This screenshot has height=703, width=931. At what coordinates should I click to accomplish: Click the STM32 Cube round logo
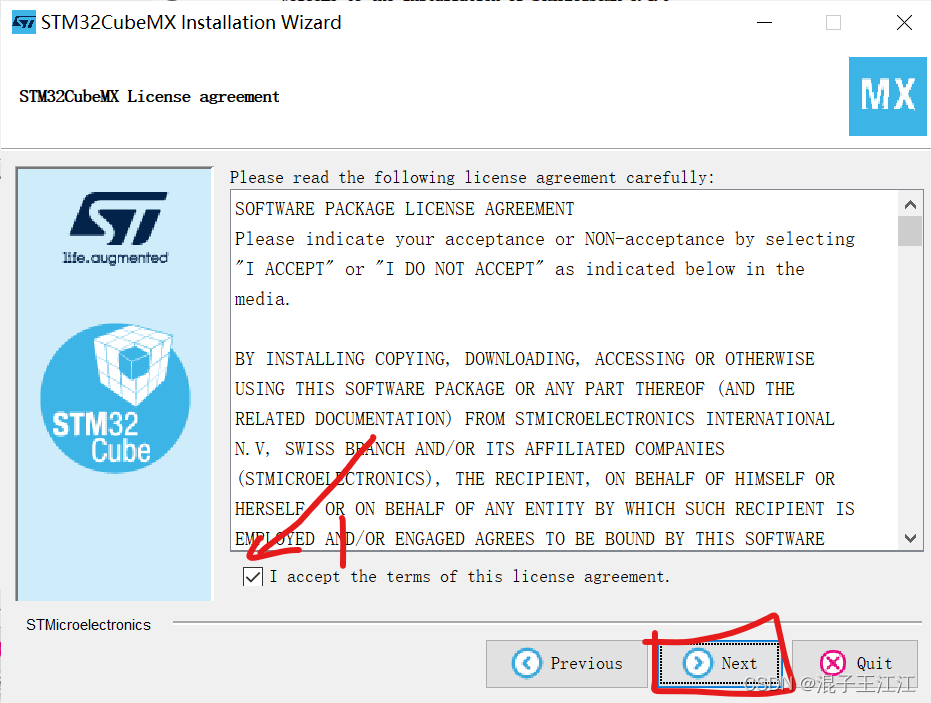[115, 398]
